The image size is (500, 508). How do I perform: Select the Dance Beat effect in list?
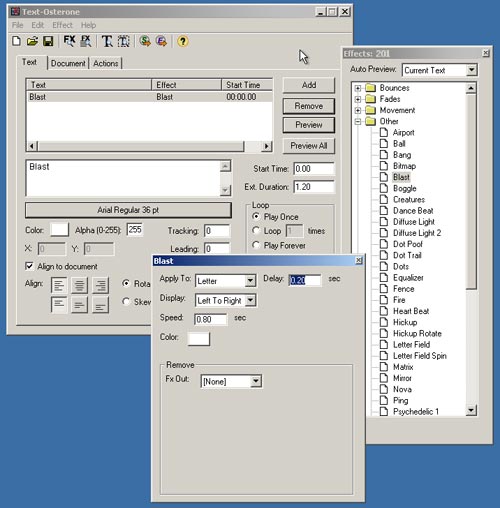[x=413, y=211]
